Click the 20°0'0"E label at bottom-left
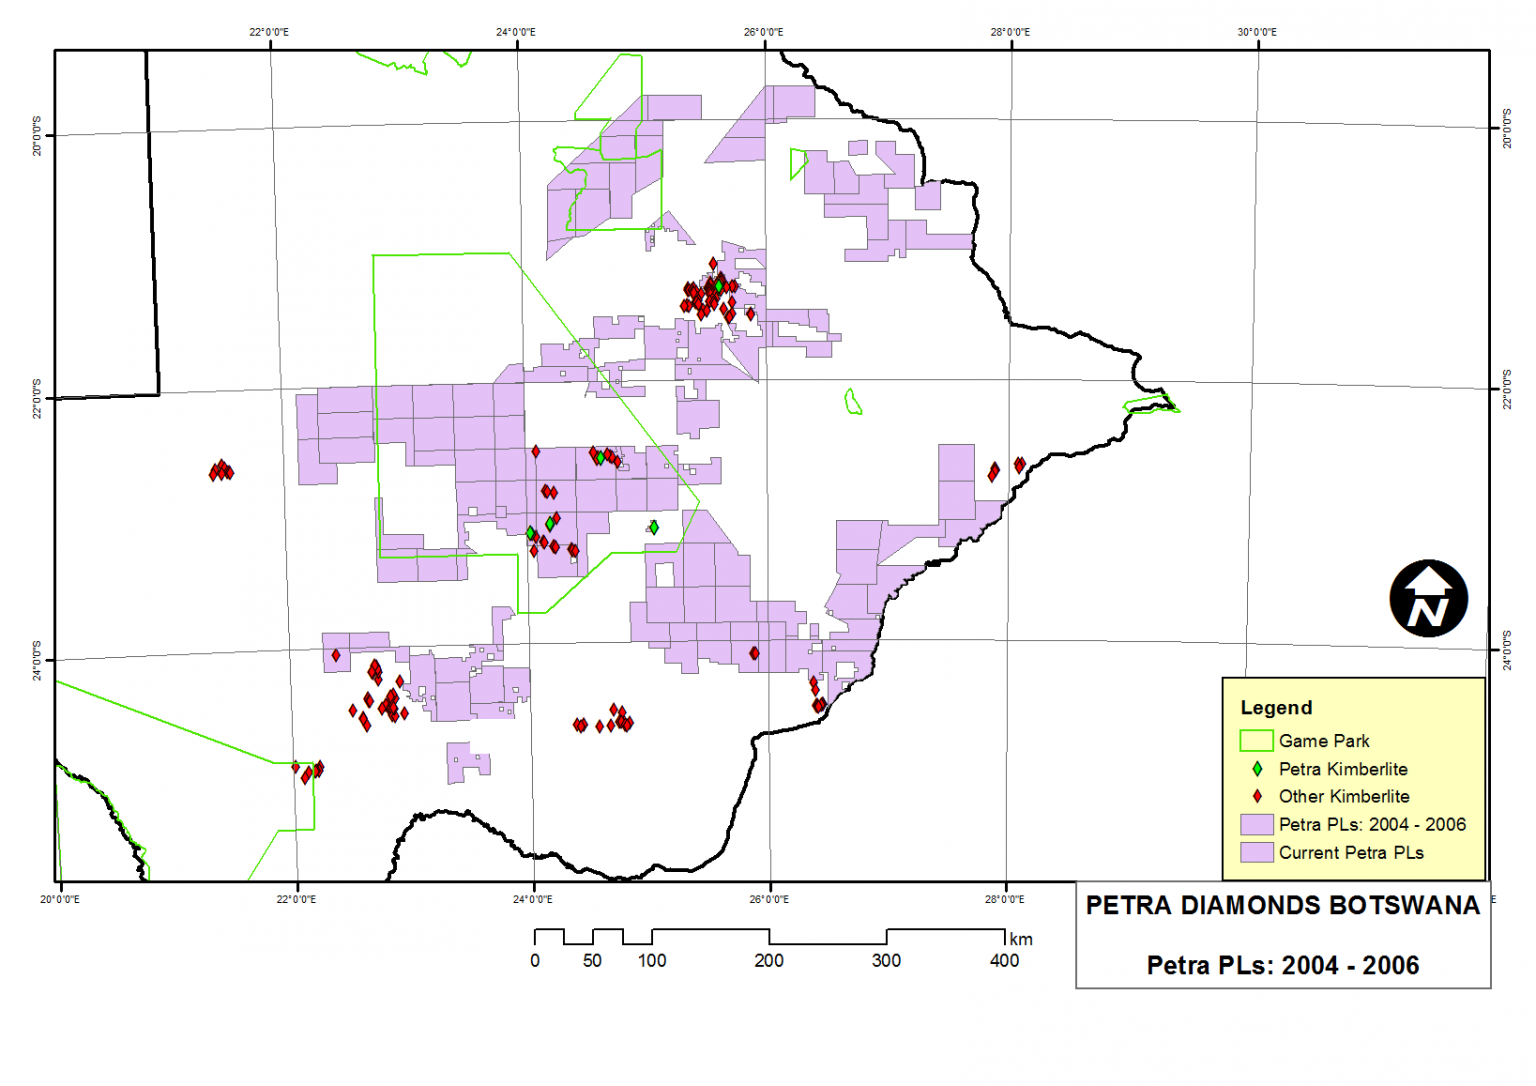Viewport: 1536px width, 1086px height. (x=60, y=899)
